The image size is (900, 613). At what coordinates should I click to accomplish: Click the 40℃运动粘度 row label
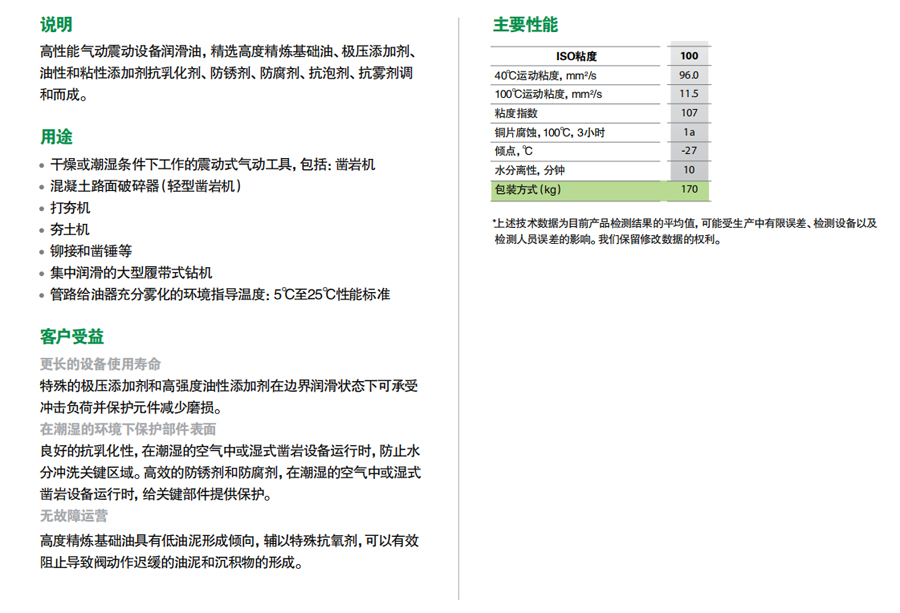tap(545, 75)
